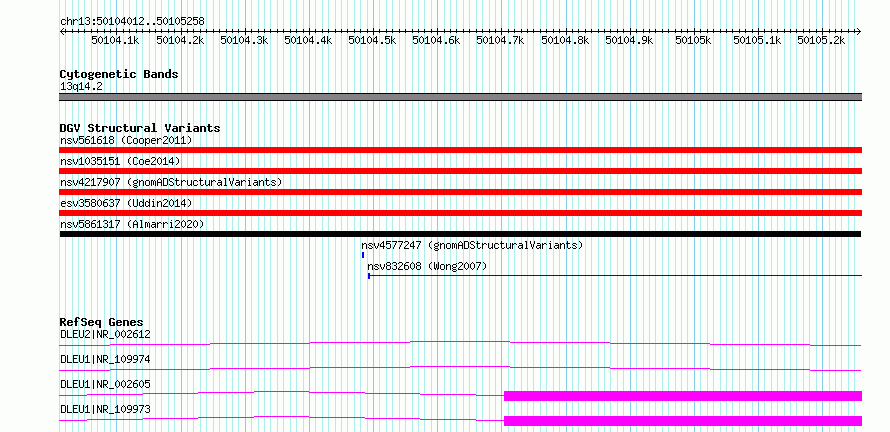
Task: Open nsv4577247 (gnomADStructuralVariants) label
Action: click(472, 245)
